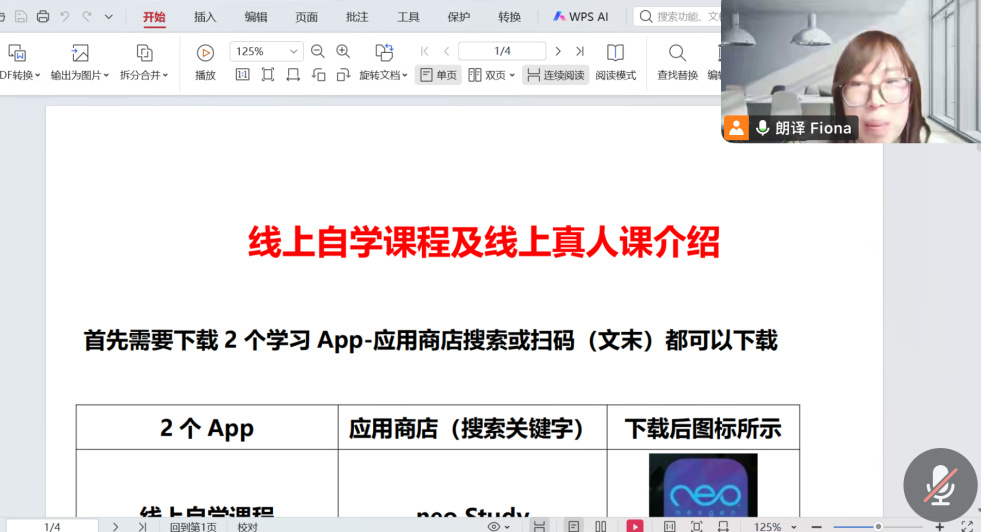Click the zoom slider in status bar

(877, 526)
